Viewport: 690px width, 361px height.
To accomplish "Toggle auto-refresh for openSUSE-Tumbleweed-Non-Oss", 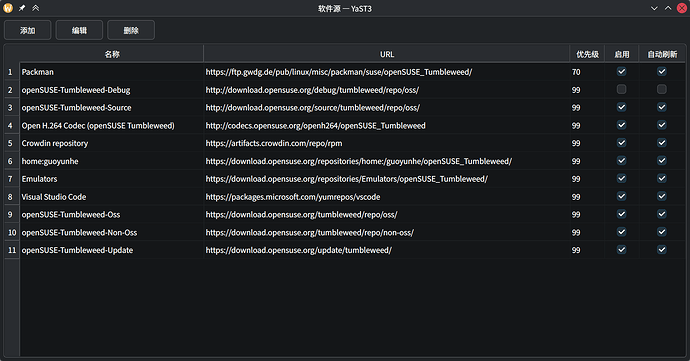I will point(662,232).
